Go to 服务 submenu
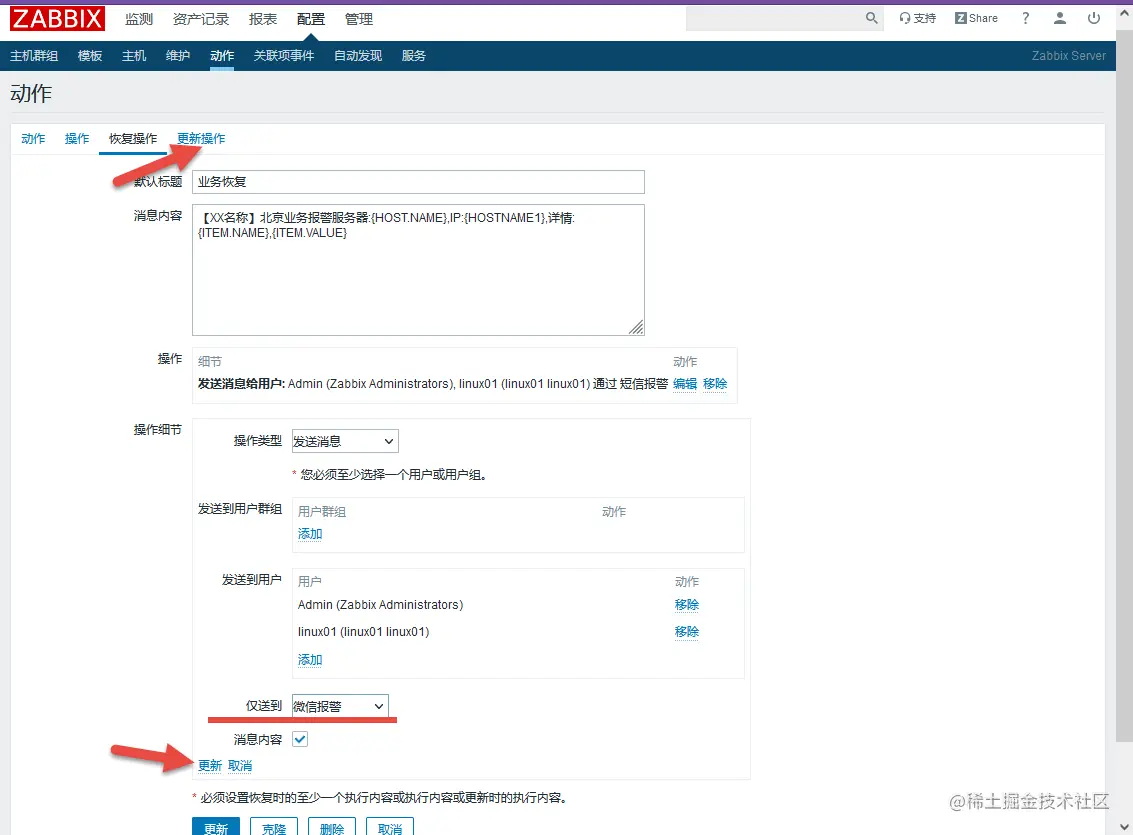The height and width of the screenshot is (835, 1133). click(x=413, y=56)
